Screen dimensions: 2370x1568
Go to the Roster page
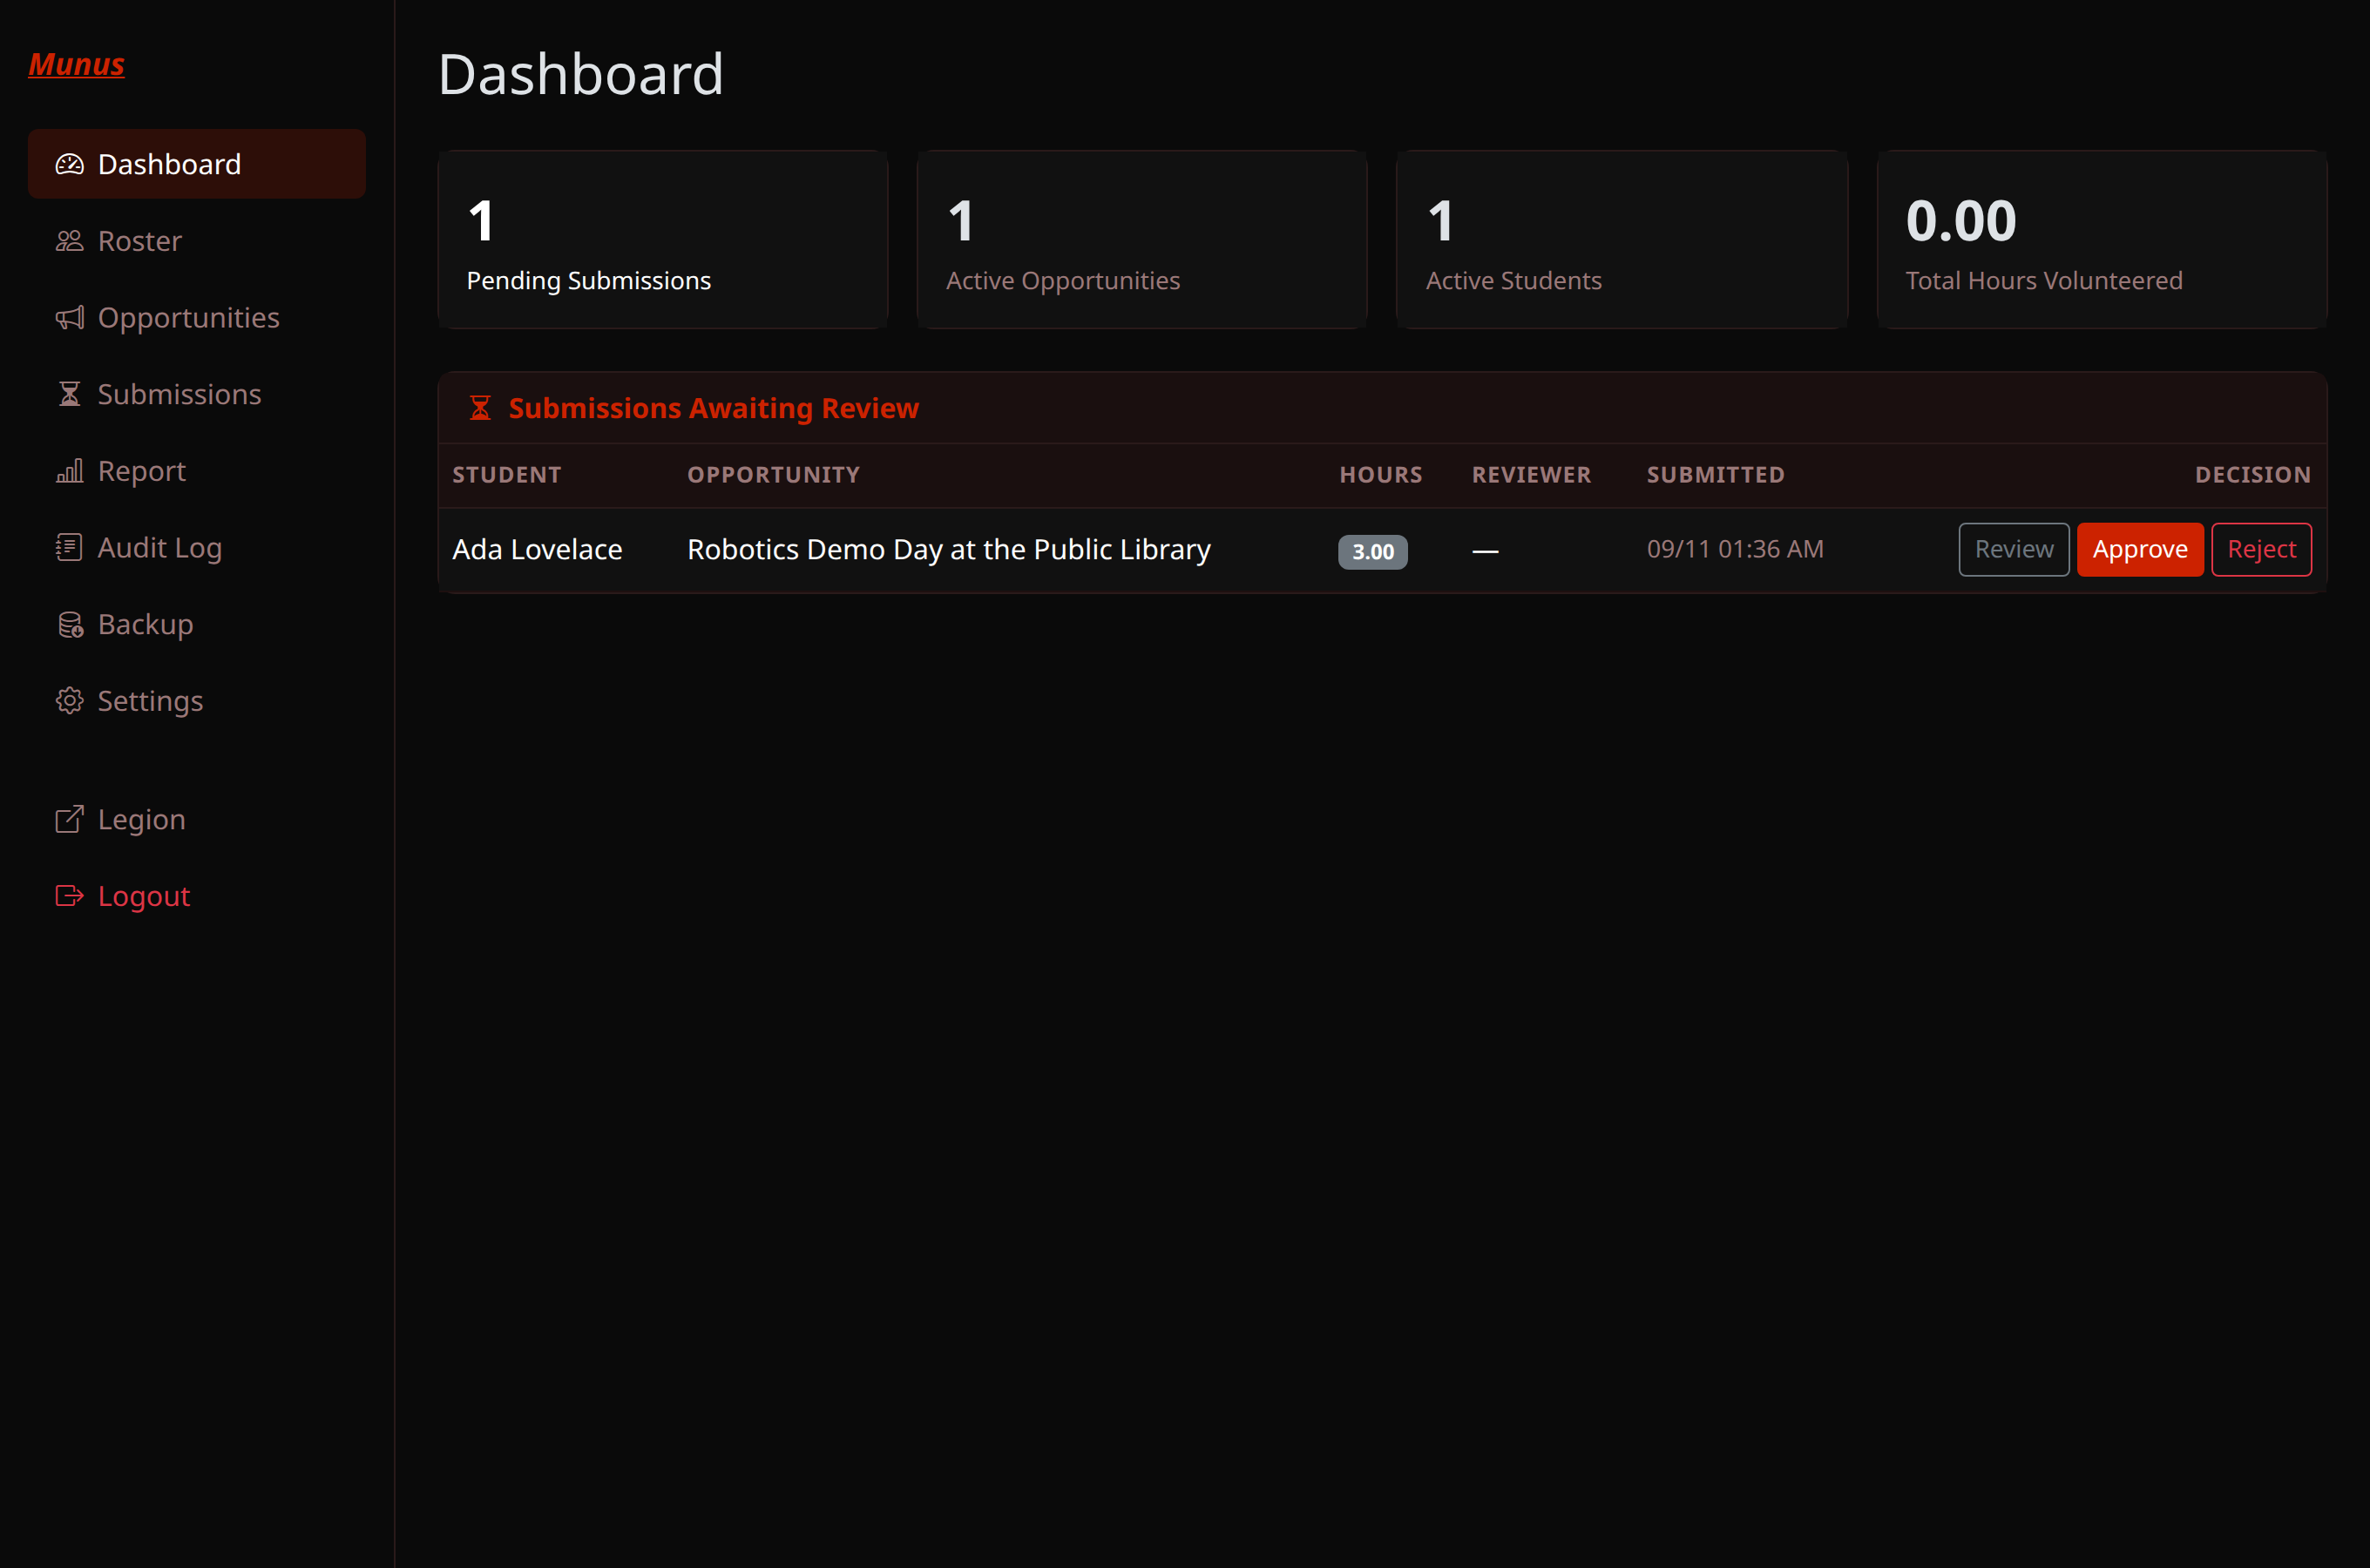[x=197, y=241]
